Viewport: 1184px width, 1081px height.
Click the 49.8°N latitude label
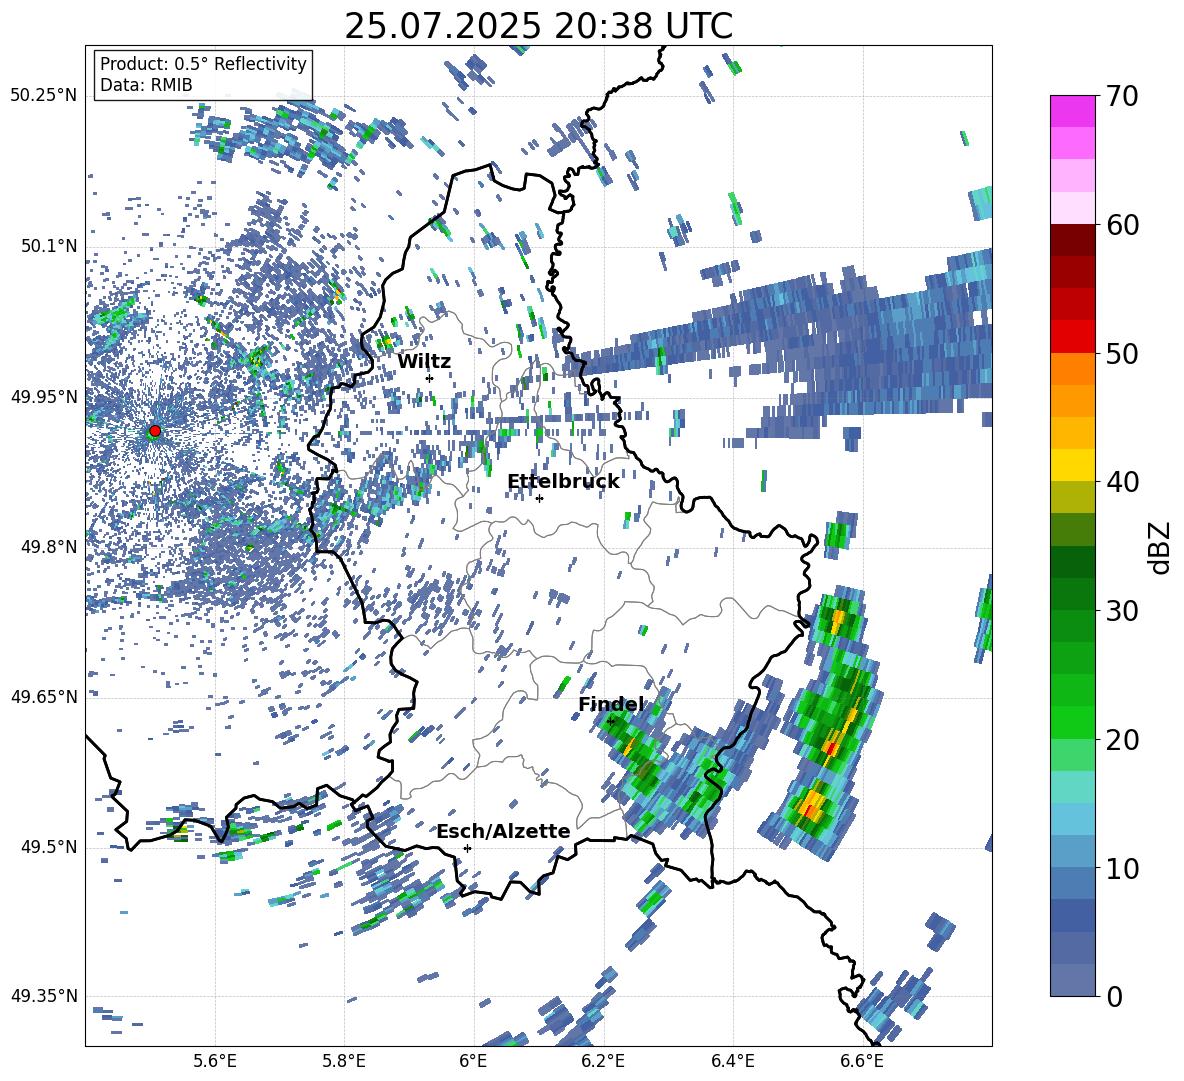click(49, 547)
